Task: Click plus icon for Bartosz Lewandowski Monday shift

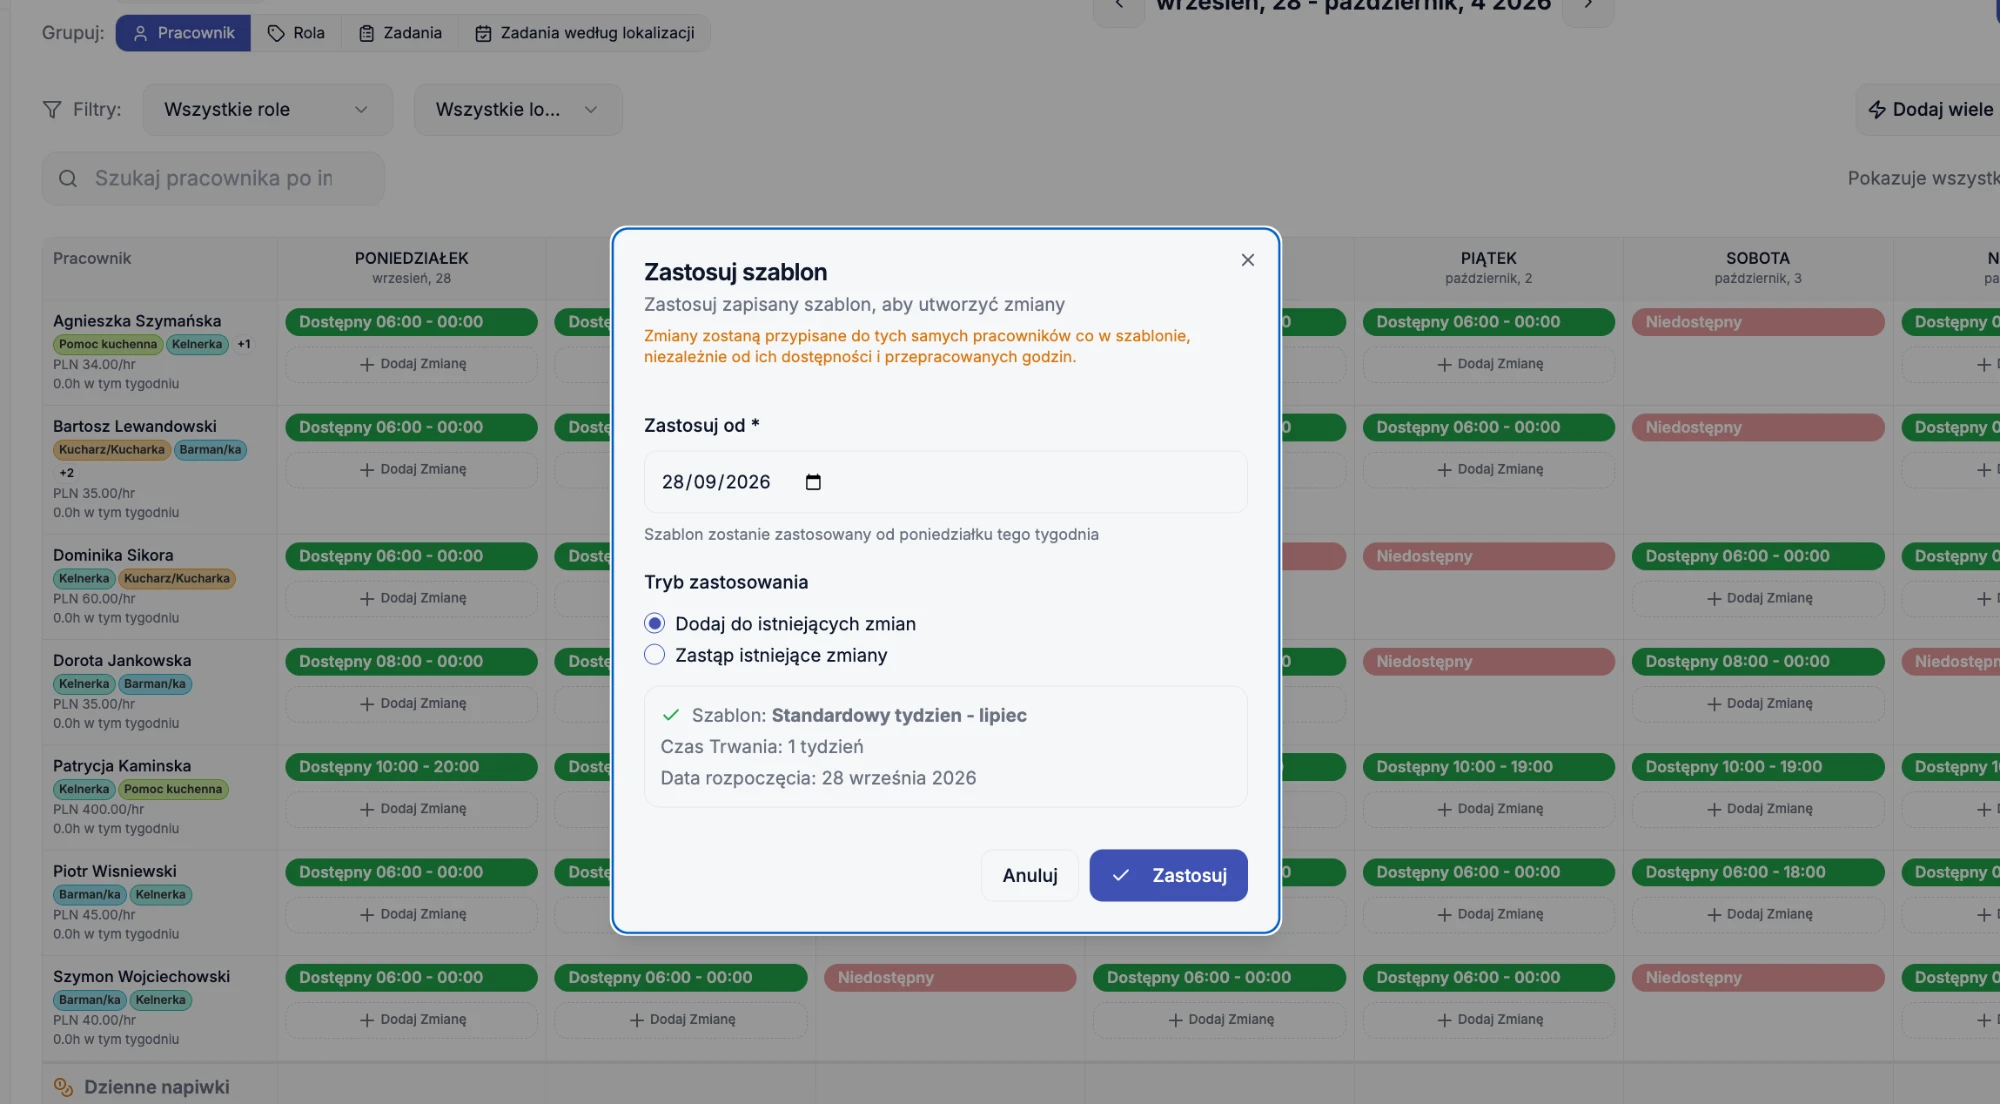Action: [367, 469]
